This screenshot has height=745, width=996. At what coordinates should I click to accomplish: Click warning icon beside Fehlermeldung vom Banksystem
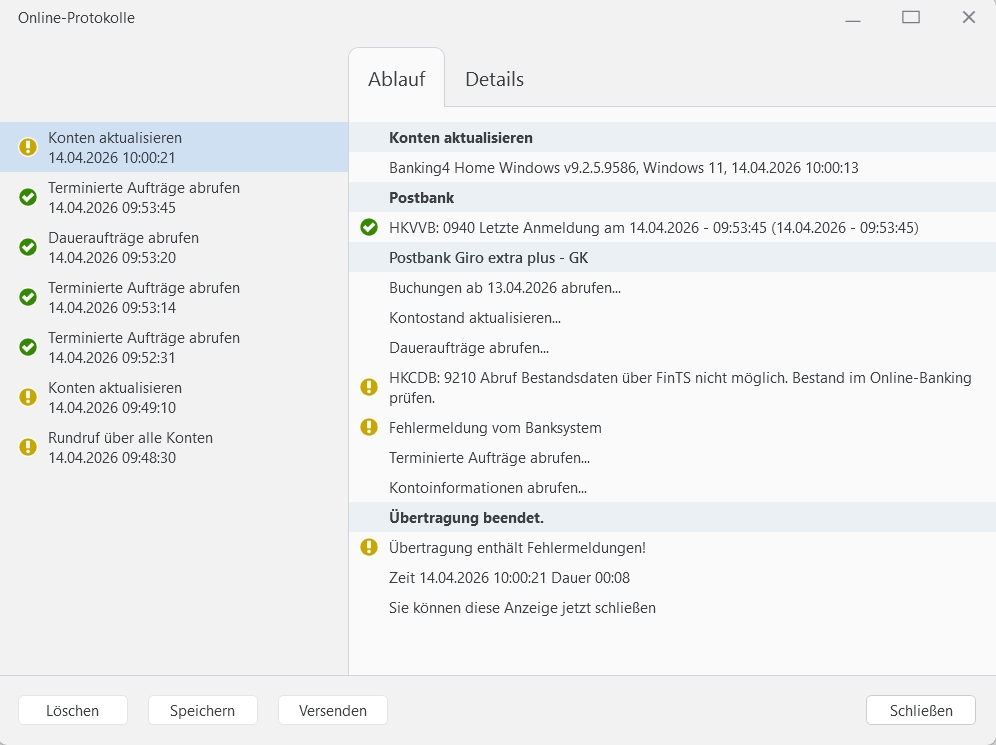pyautogui.click(x=369, y=427)
